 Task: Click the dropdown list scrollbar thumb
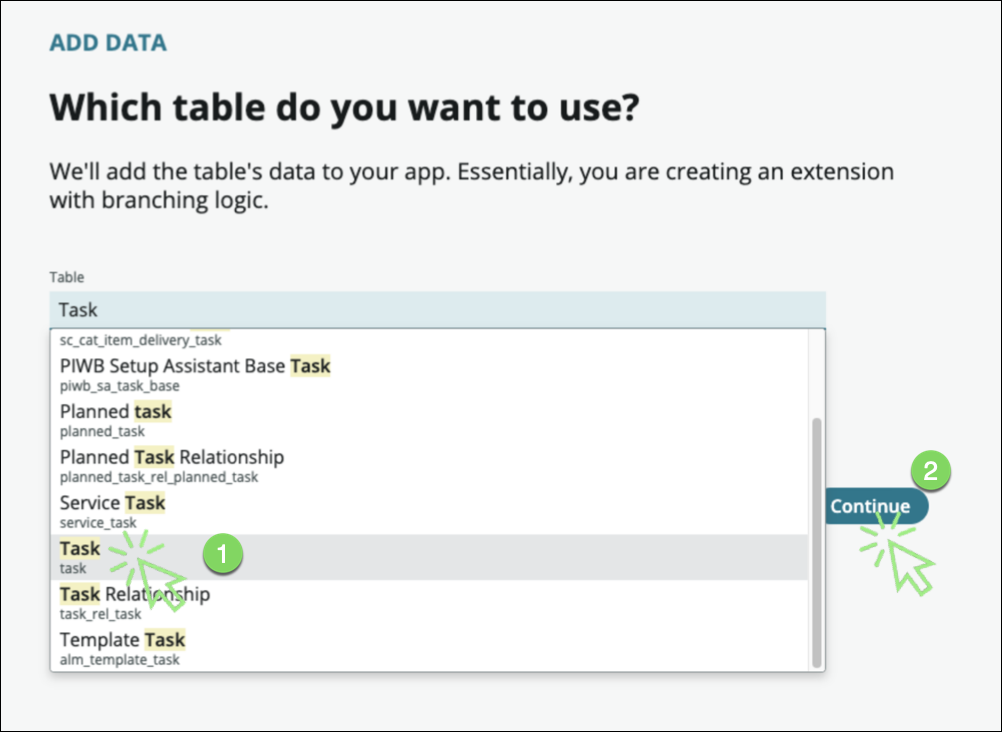pyautogui.click(x=816, y=542)
